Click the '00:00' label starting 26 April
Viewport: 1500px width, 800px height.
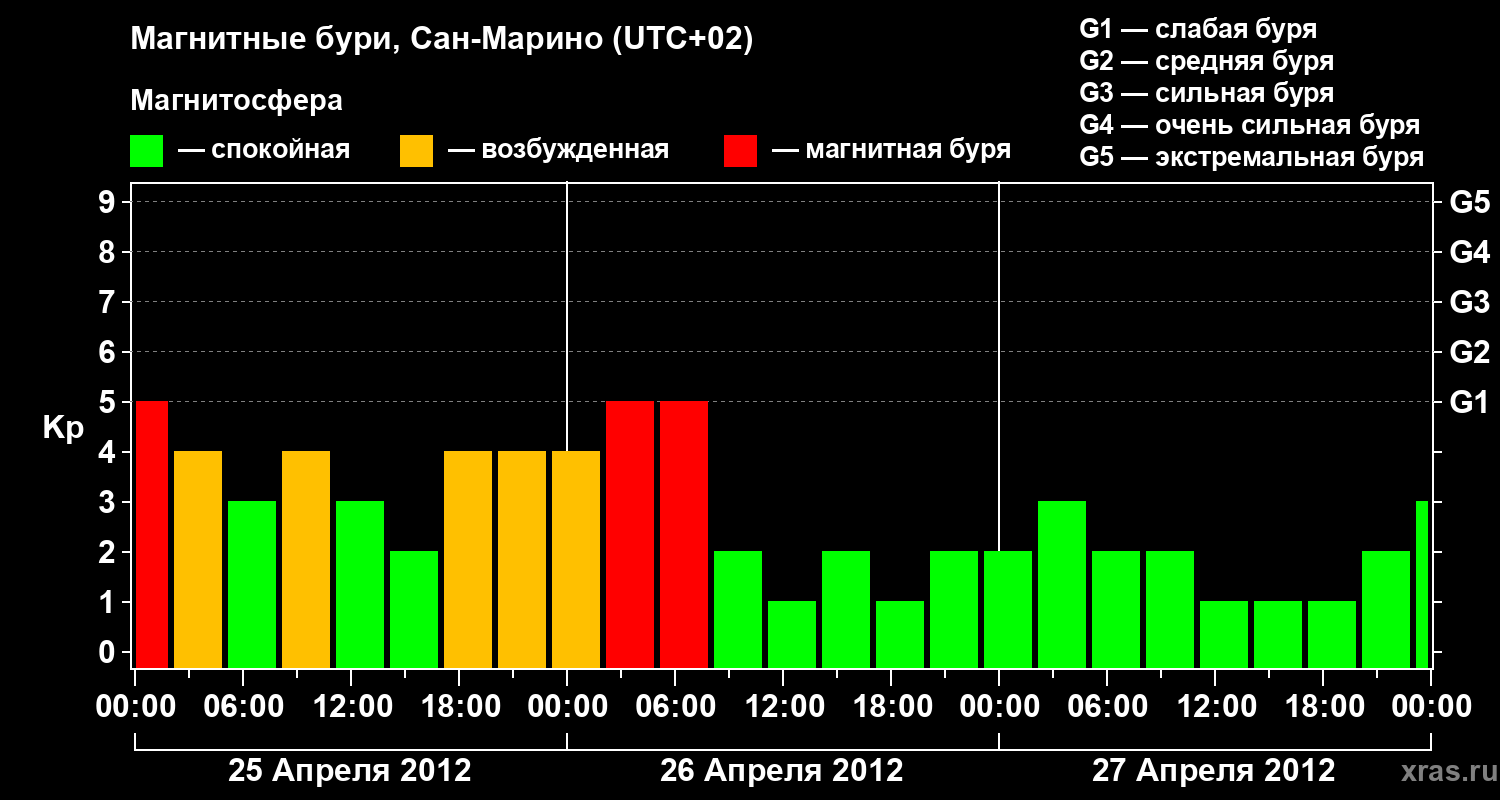pyautogui.click(x=567, y=706)
